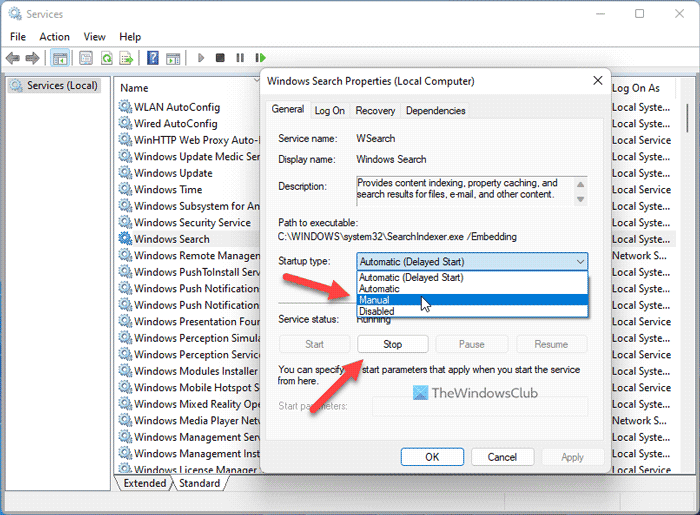Image resolution: width=700 pixels, height=515 pixels.
Task: Click the Pause service button
Action: point(471,344)
